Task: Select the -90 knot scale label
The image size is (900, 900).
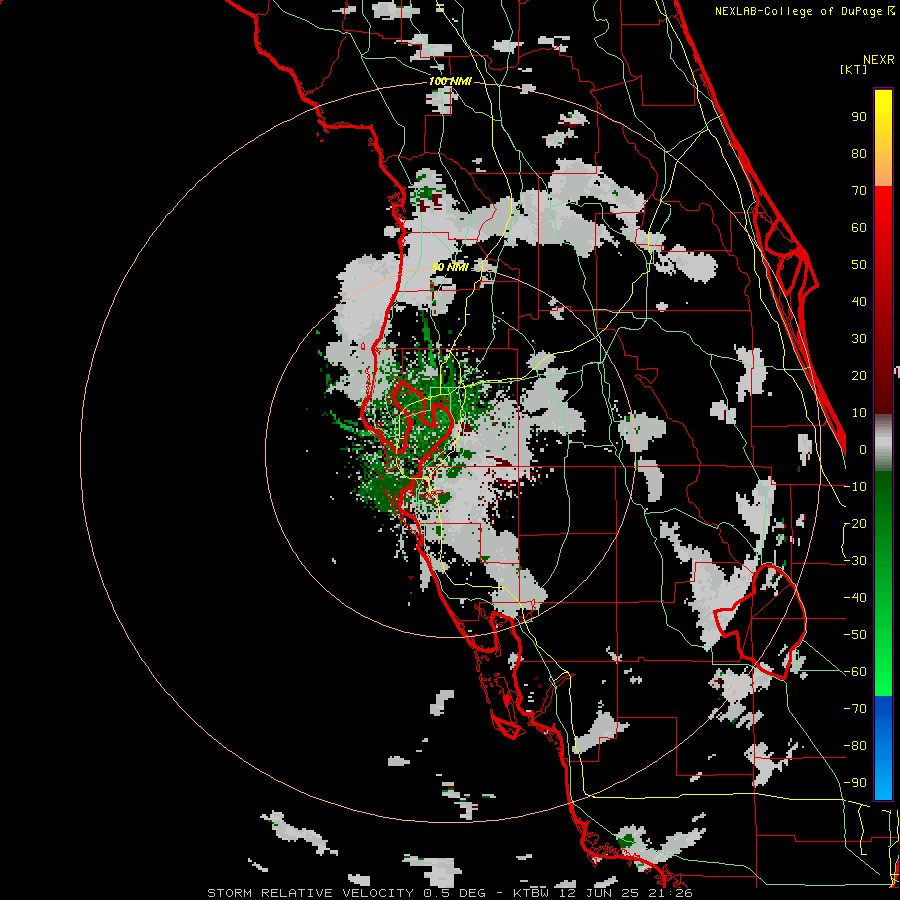Action: 855,783
